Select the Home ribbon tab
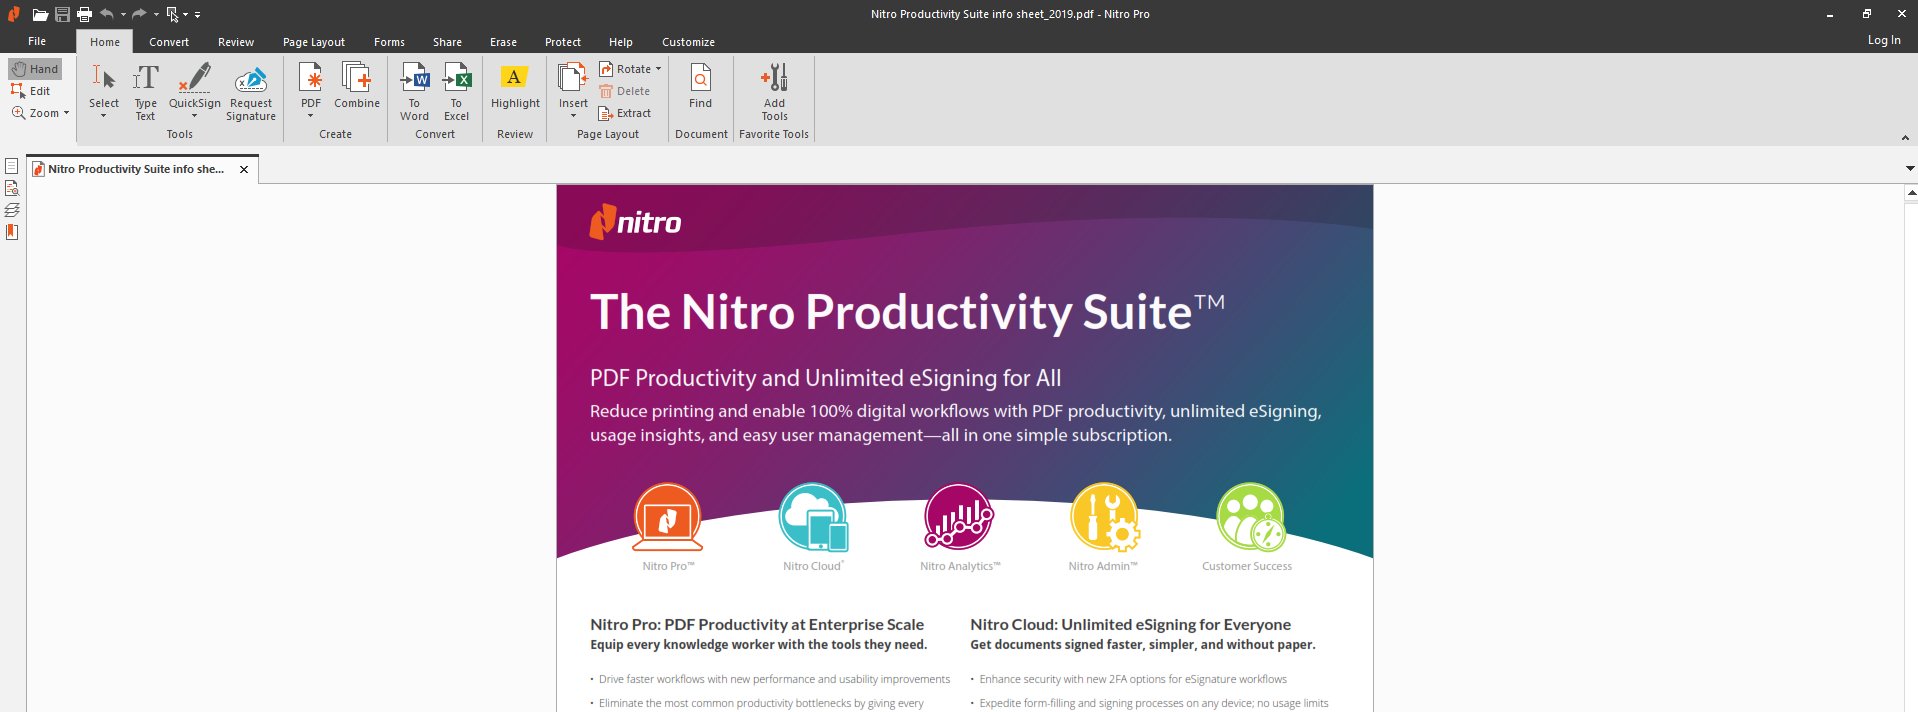The image size is (1918, 712). pyautogui.click(x=105, y=42)
